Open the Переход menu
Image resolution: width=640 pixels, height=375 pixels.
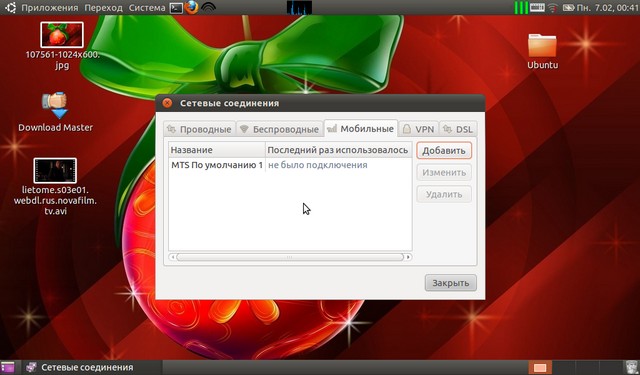point(103,8)
